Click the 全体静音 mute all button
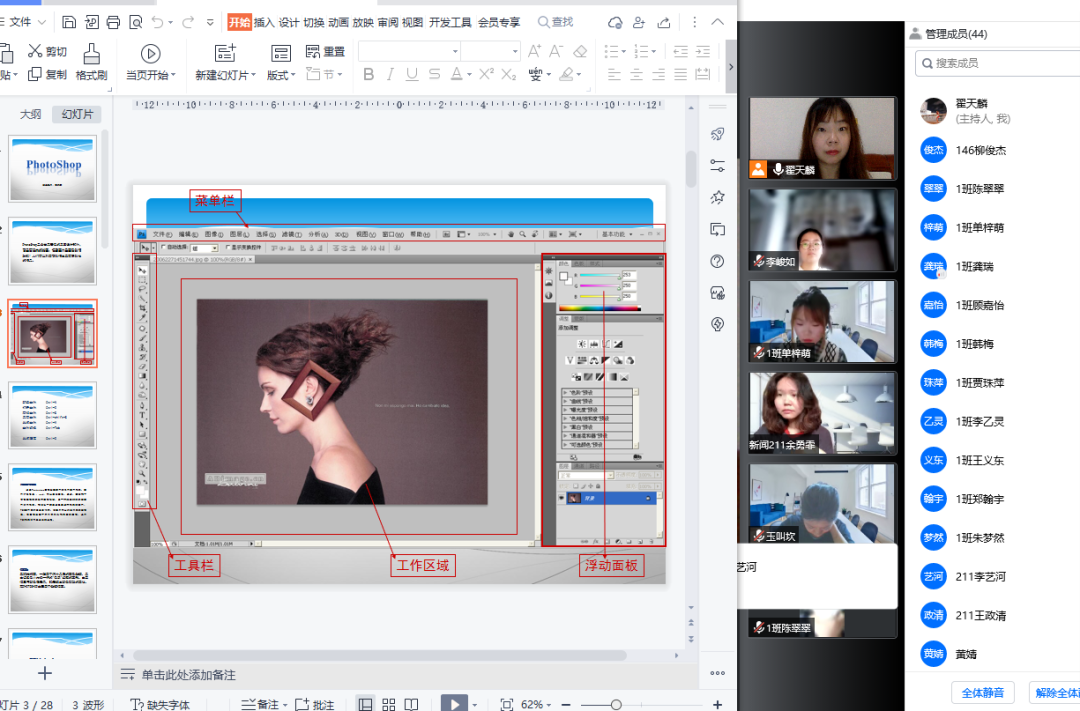1080x711 pixels. tap(983, 693)
